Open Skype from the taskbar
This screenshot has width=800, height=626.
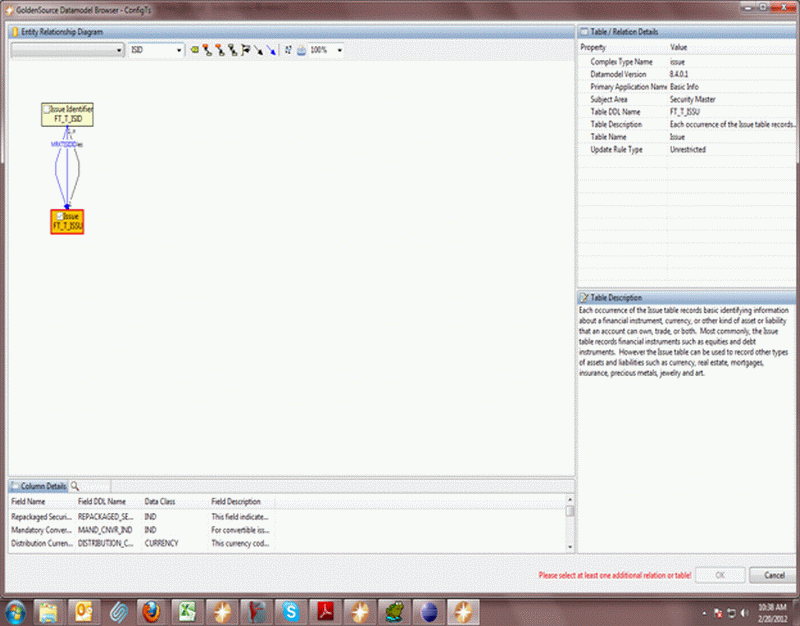coord(290,612)
